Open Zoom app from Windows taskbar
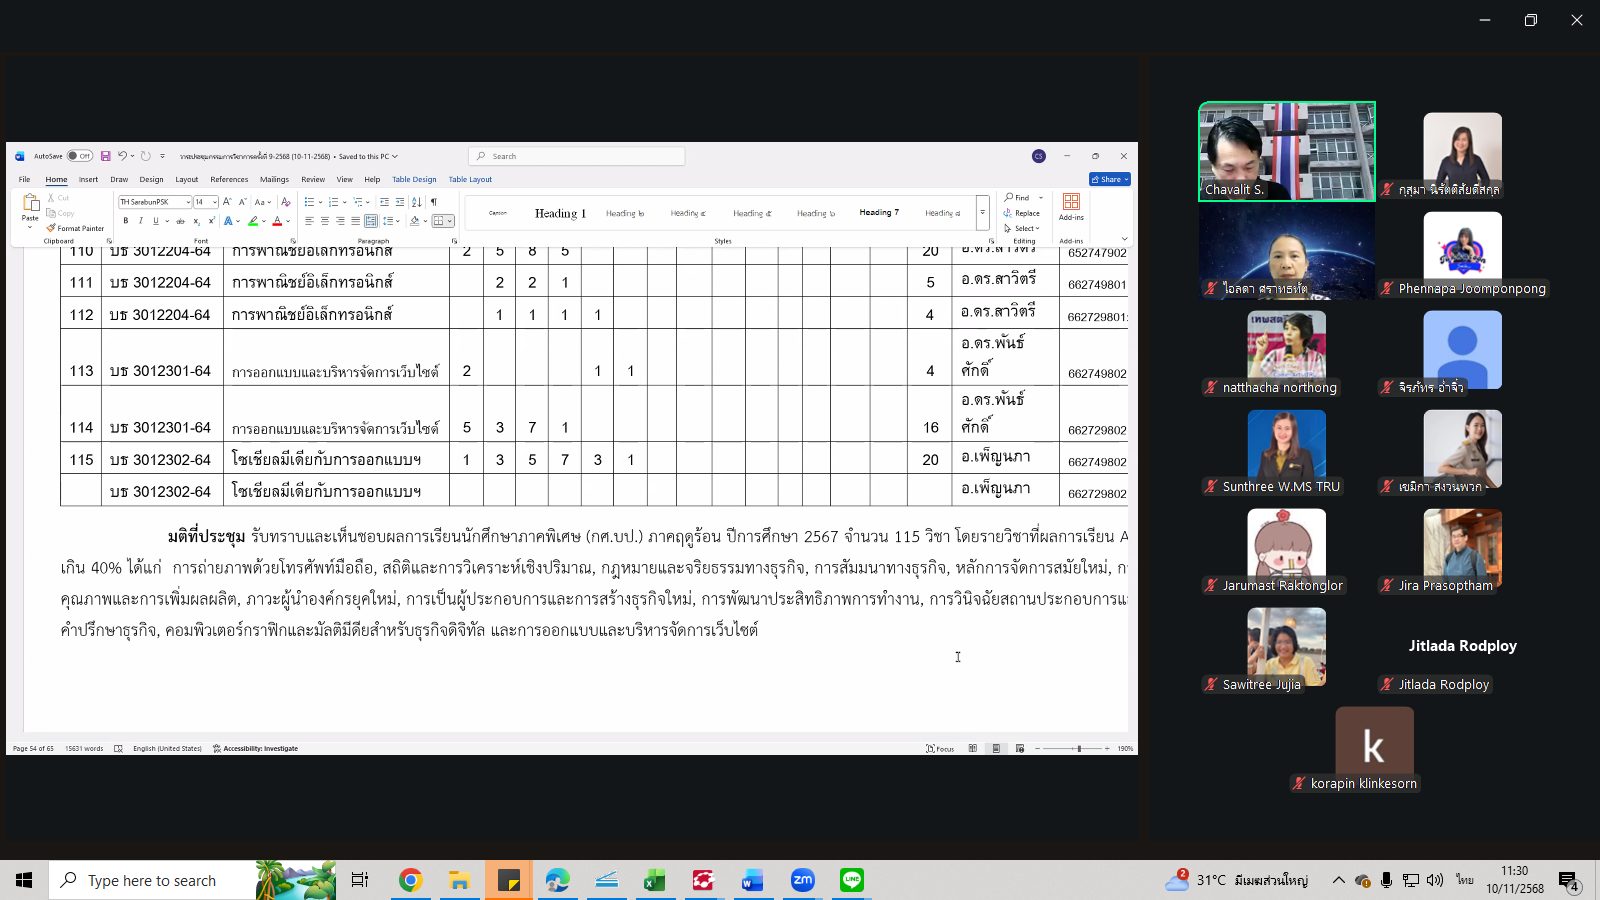This screenshot has height=900, width=1600. (802, 880)
